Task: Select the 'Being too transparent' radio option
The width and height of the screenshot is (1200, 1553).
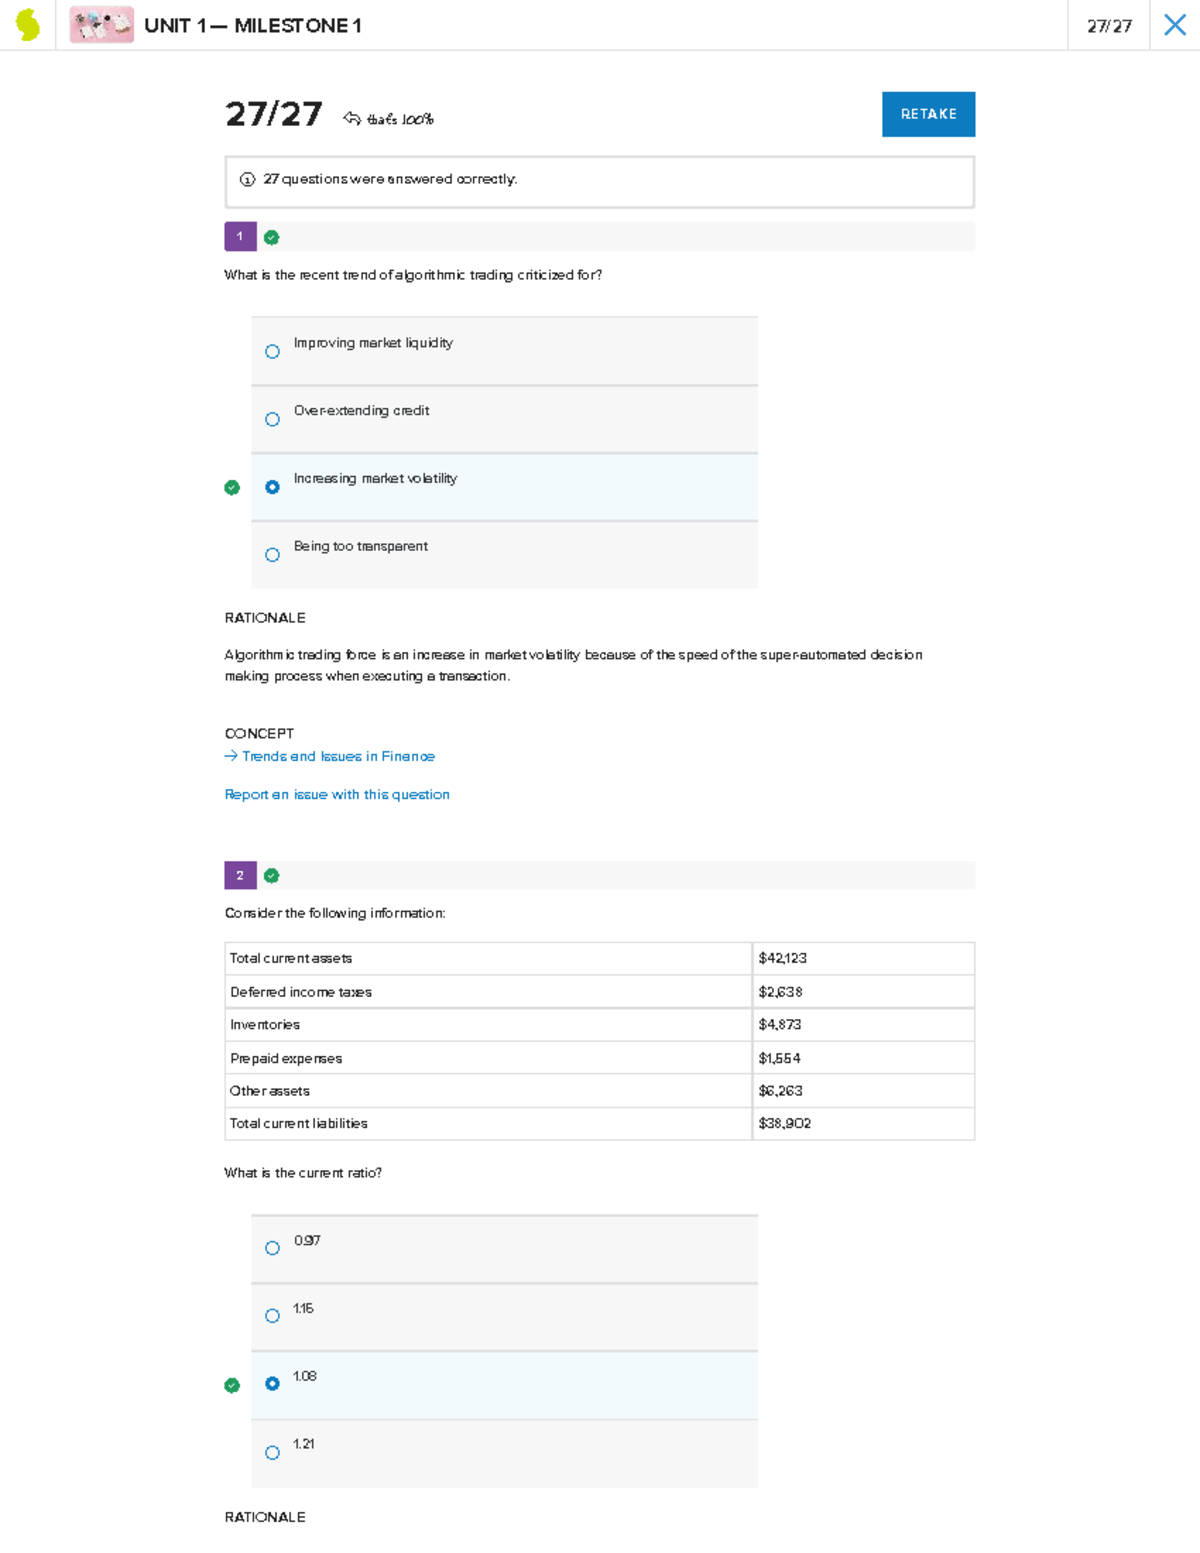Action: [272, 555]
